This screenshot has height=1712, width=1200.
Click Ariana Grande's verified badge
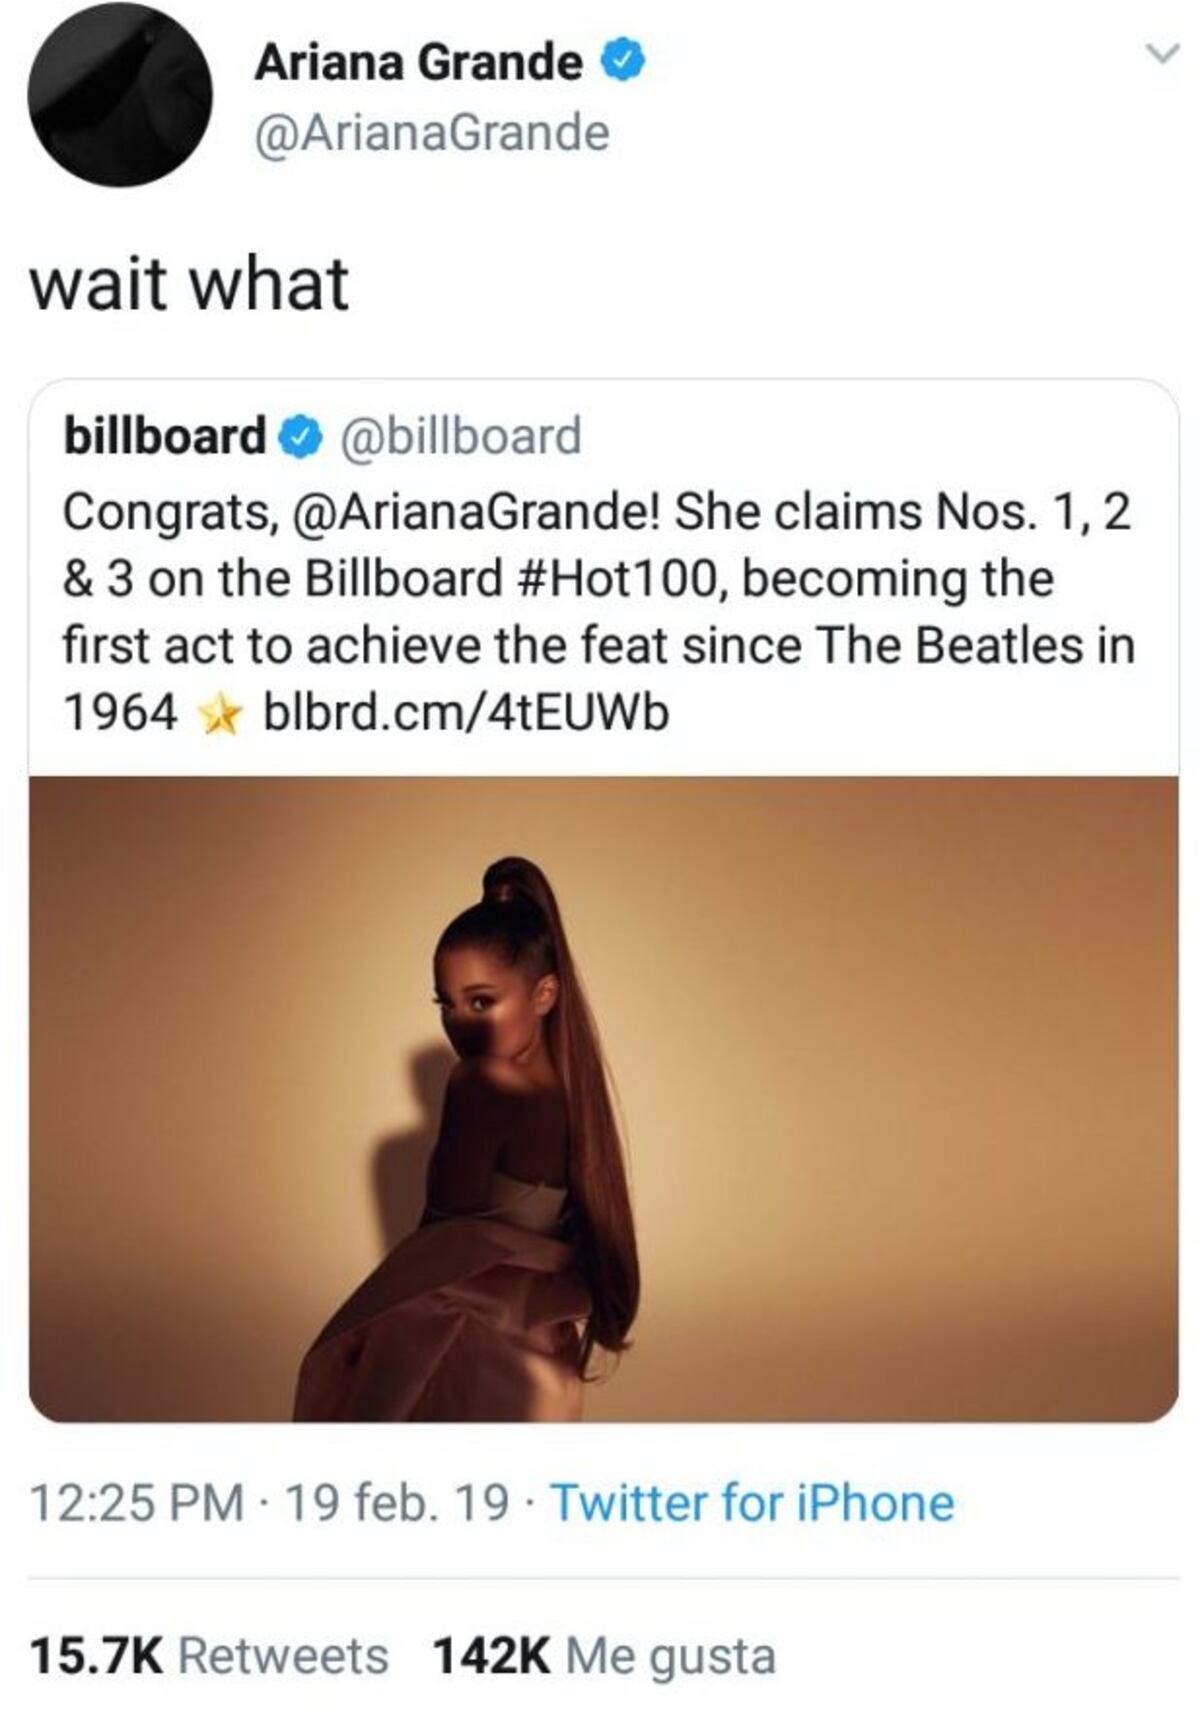coord(621,58)
